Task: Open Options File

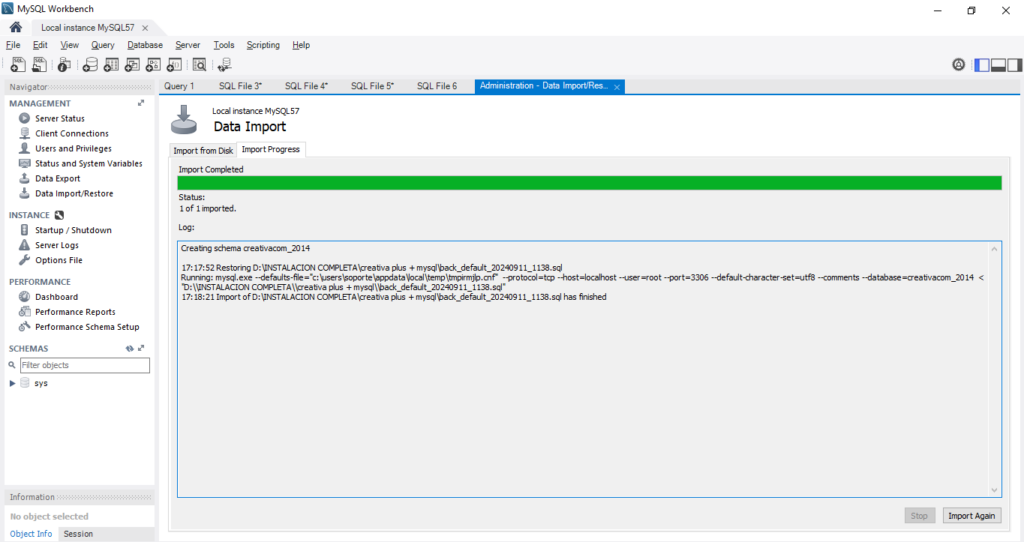Action: pos(59,260)
